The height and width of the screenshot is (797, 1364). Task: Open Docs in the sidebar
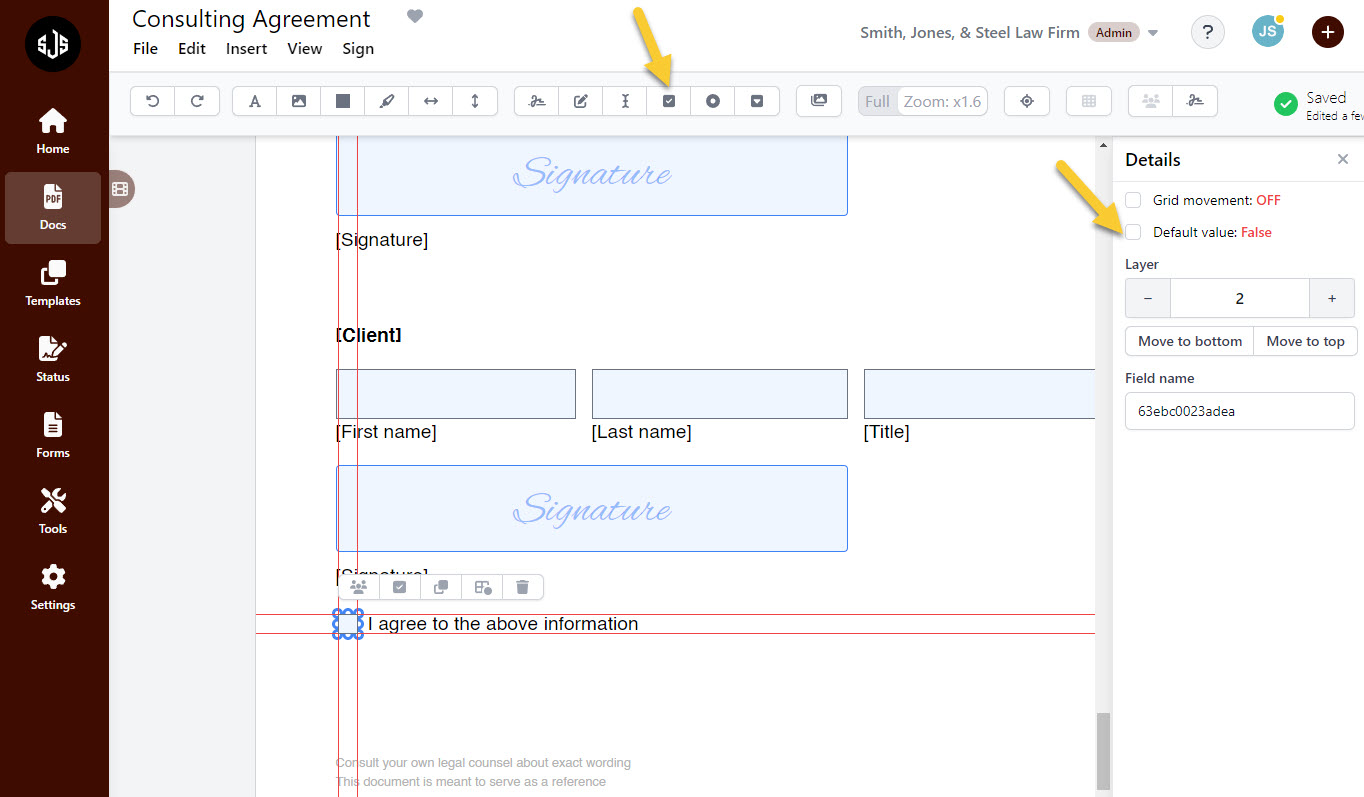(x=53, y=208)
